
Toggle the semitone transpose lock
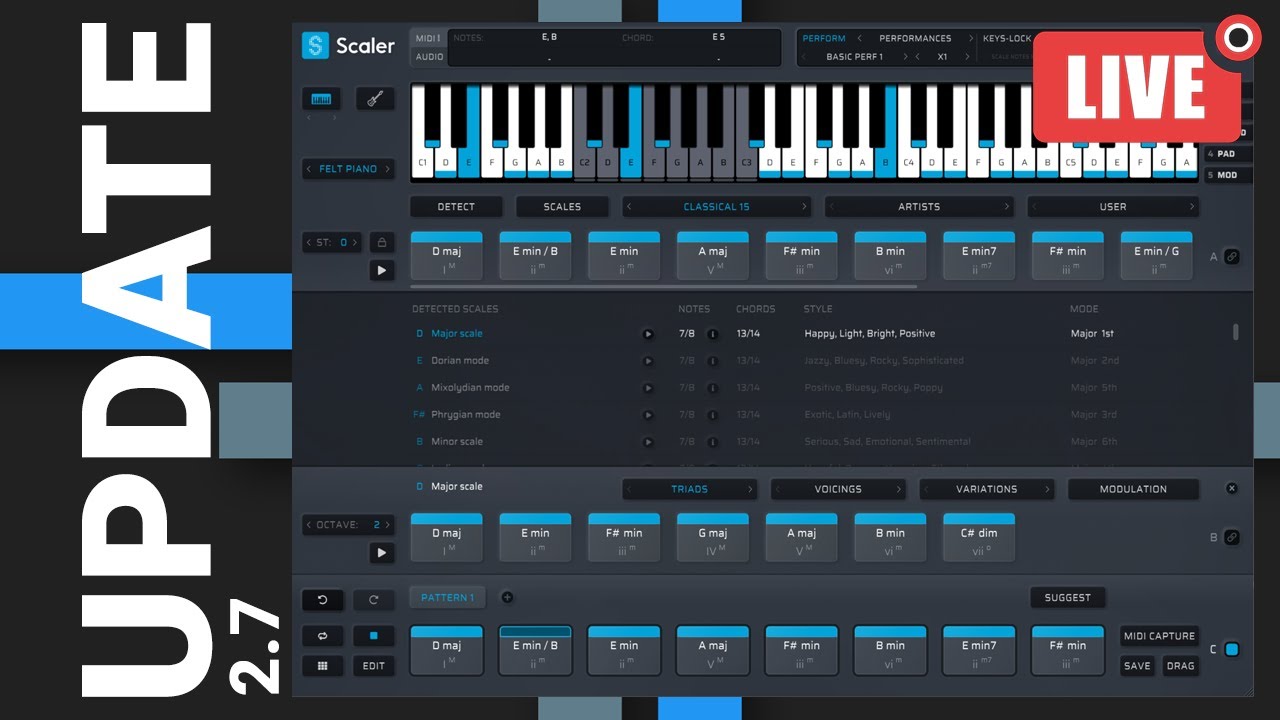(380, 242)
